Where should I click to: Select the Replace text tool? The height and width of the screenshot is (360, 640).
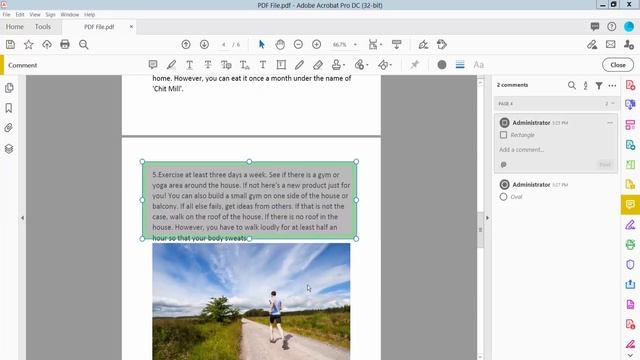click(226, 65)
